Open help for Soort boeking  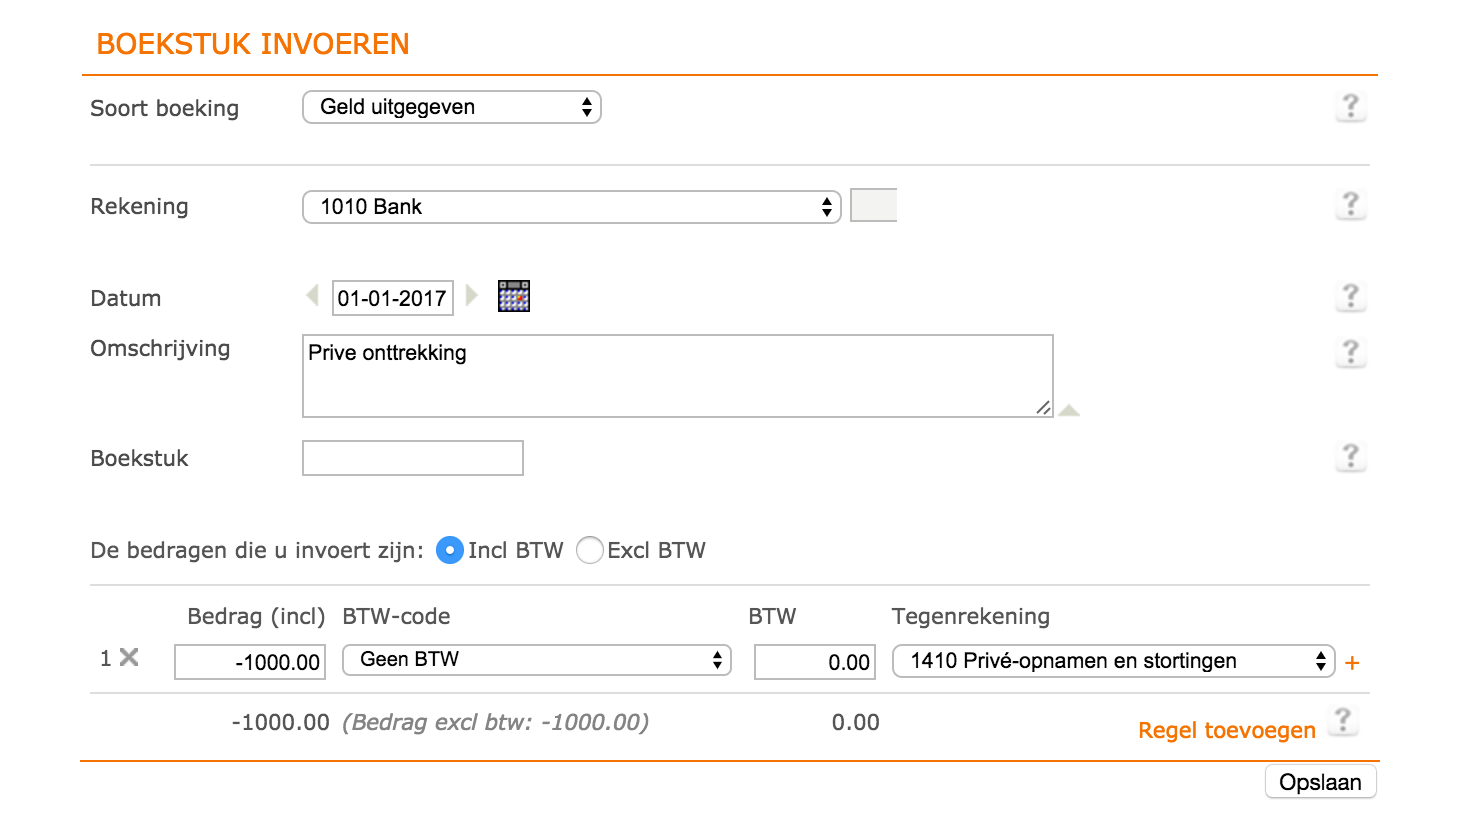(1350, 106)
